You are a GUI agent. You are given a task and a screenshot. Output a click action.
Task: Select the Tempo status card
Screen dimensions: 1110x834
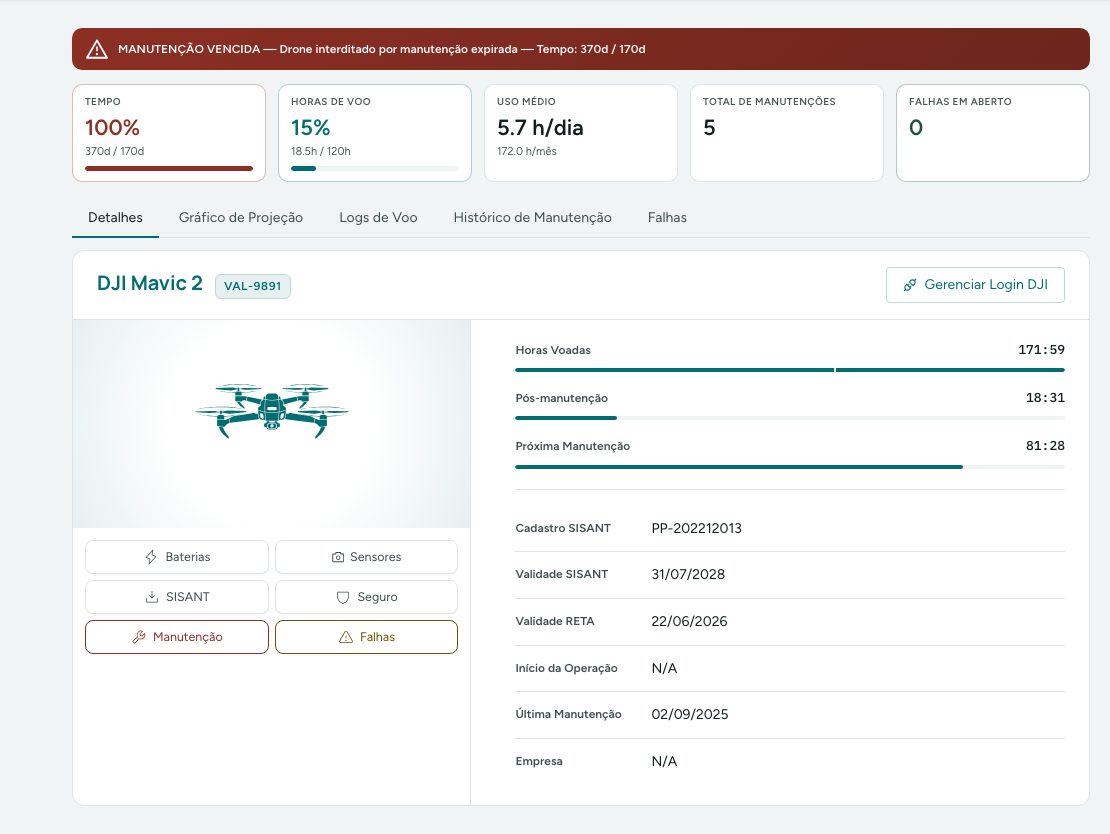[x=169, y=133]
